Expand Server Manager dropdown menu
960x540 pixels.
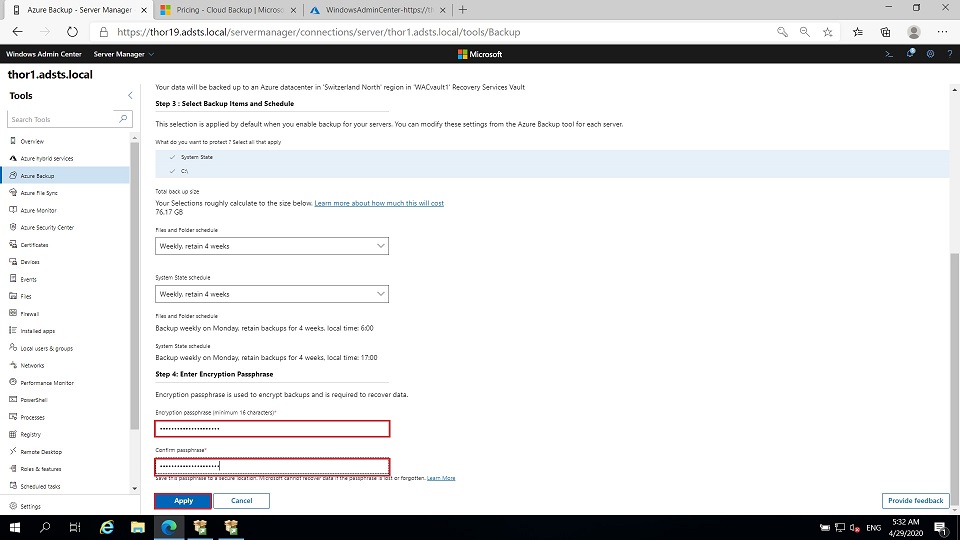click(123, 54)
